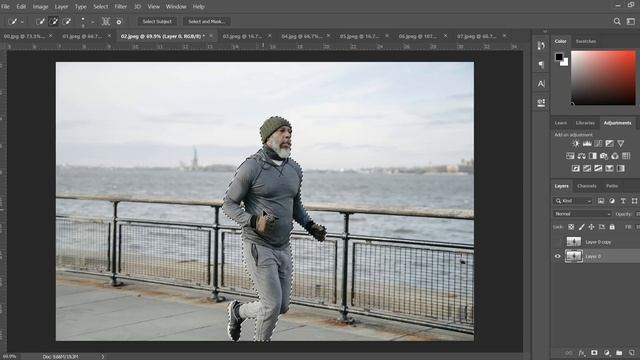Open the Select menu

click(x=100, y=7)
